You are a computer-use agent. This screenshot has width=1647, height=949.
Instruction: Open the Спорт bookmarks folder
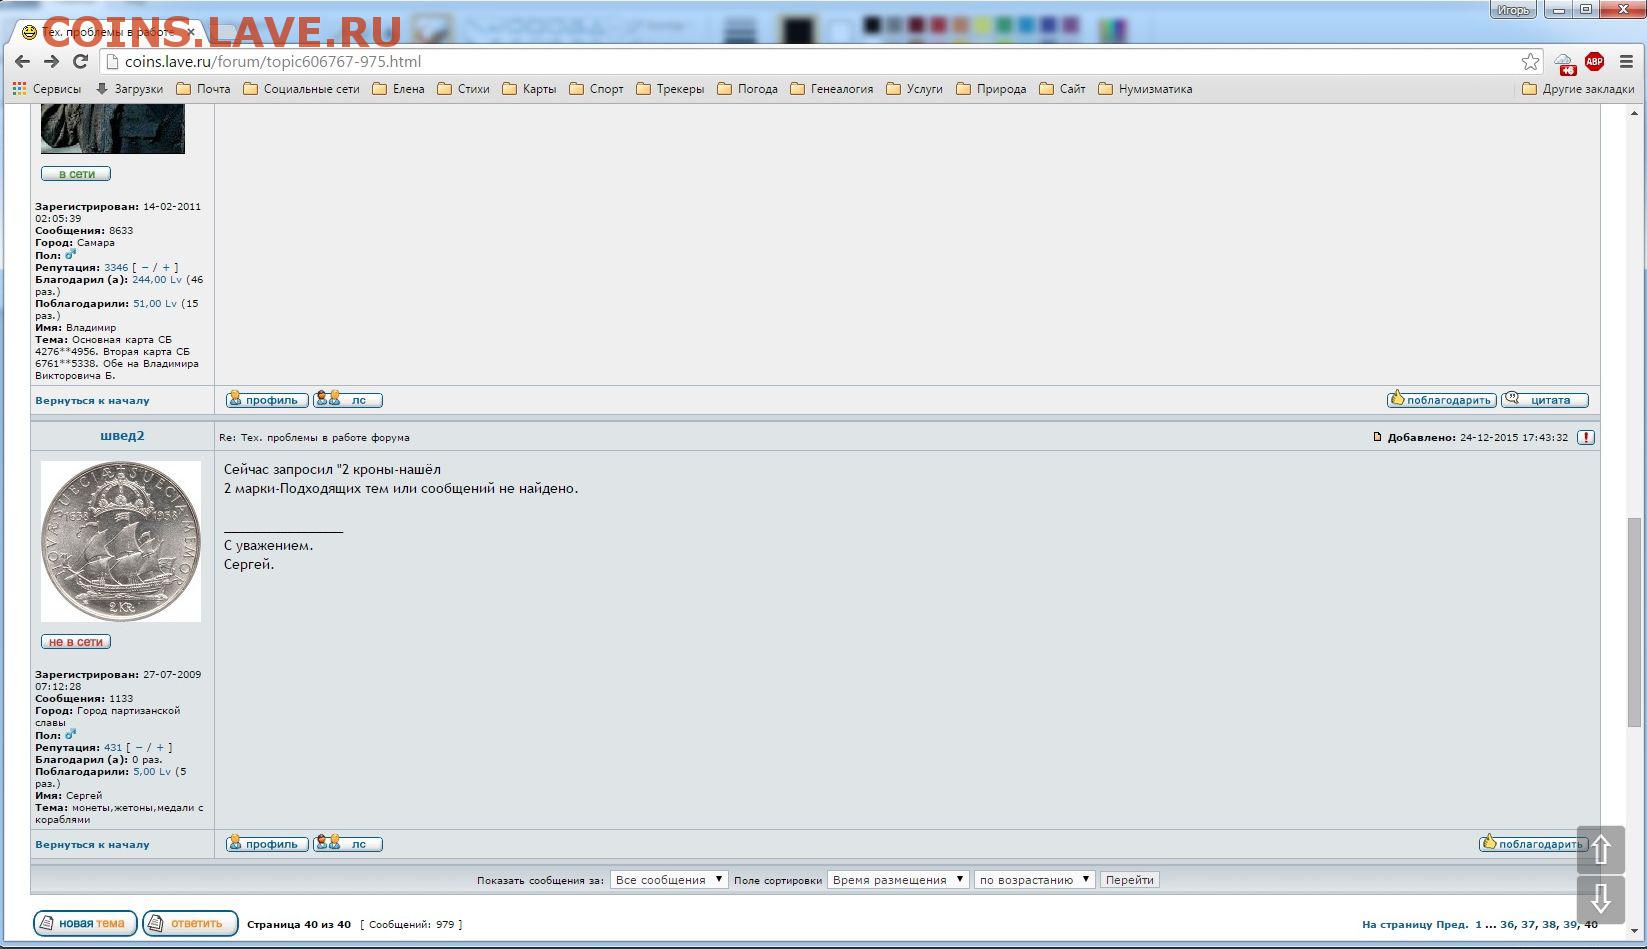coord(597,89)
